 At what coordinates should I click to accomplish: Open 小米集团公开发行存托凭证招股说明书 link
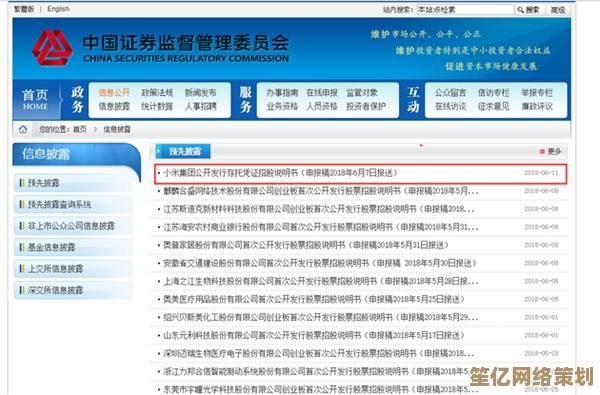pos(280,173)
